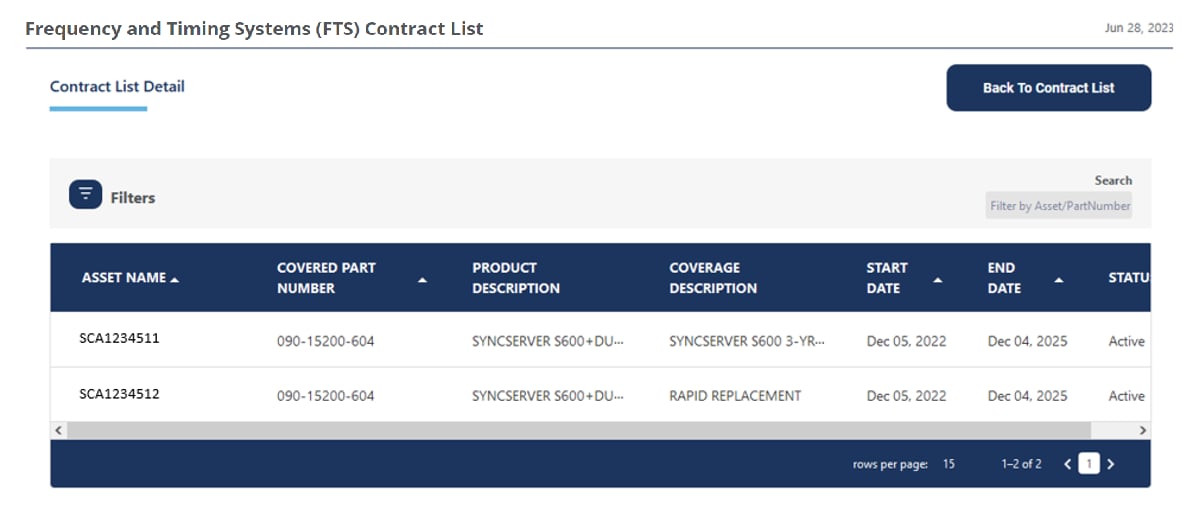Go to next page chevron
The height and width of the screenshot is (519, 1202).
coord(1110,464)
